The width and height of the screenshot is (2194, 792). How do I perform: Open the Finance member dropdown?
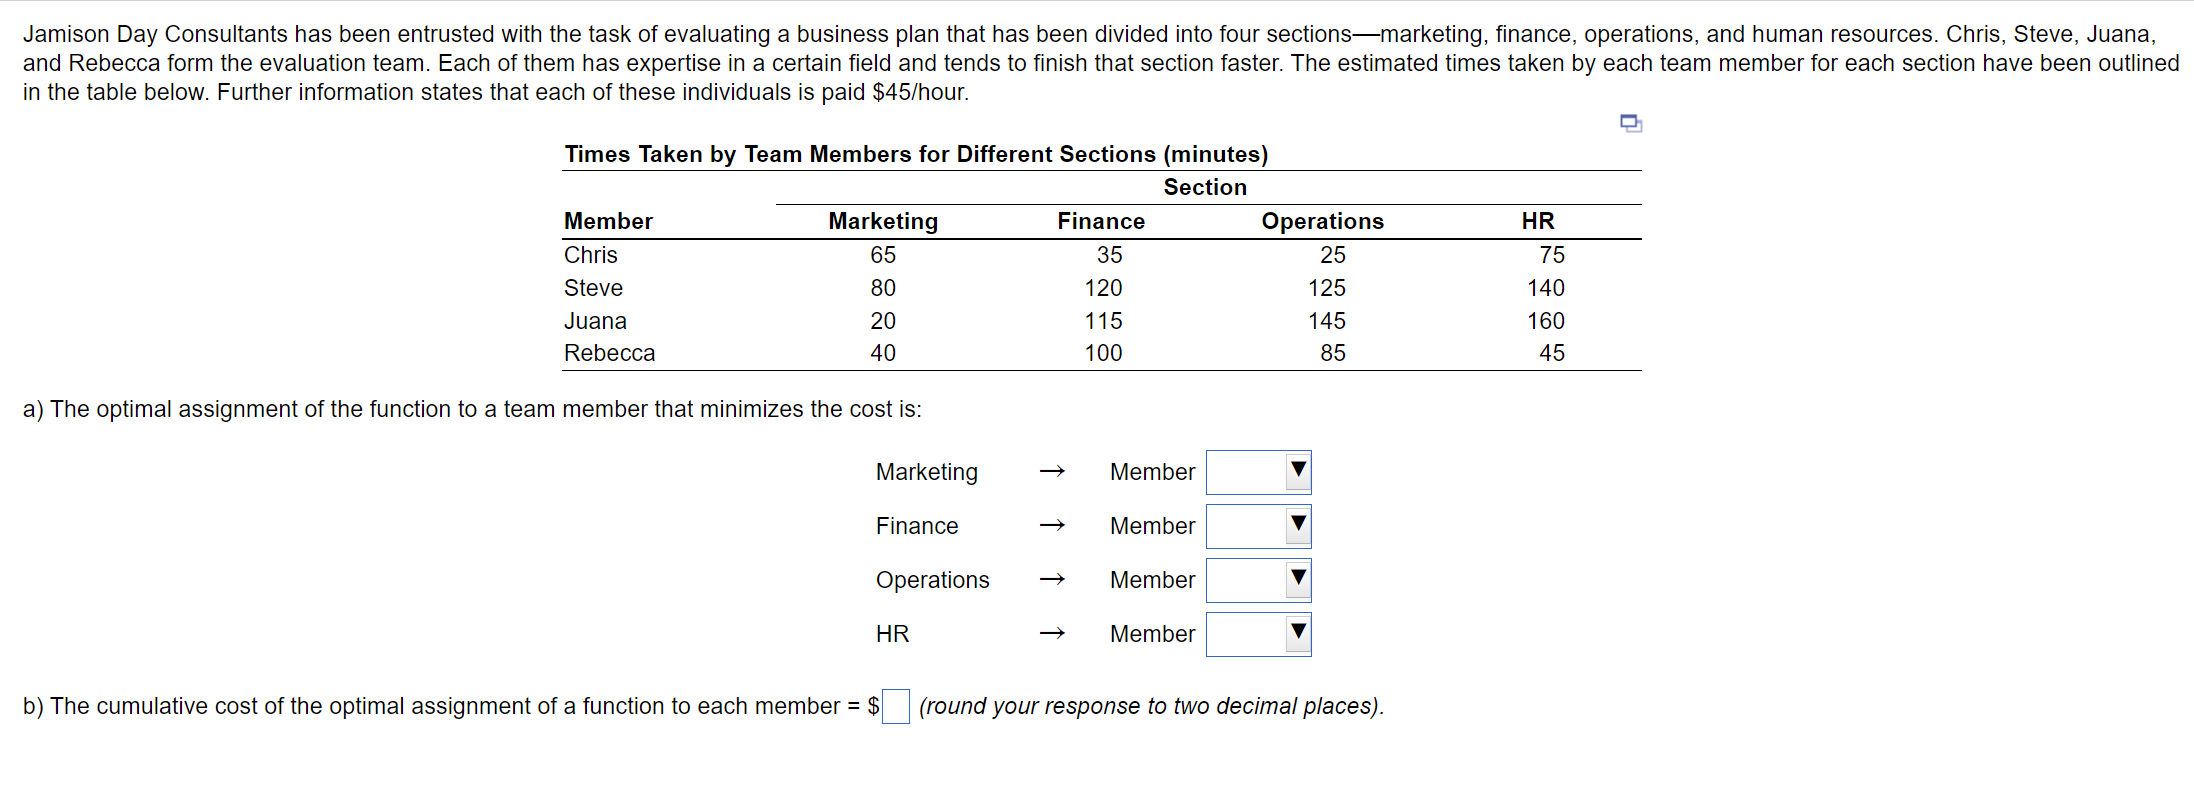click(1258, 526)
